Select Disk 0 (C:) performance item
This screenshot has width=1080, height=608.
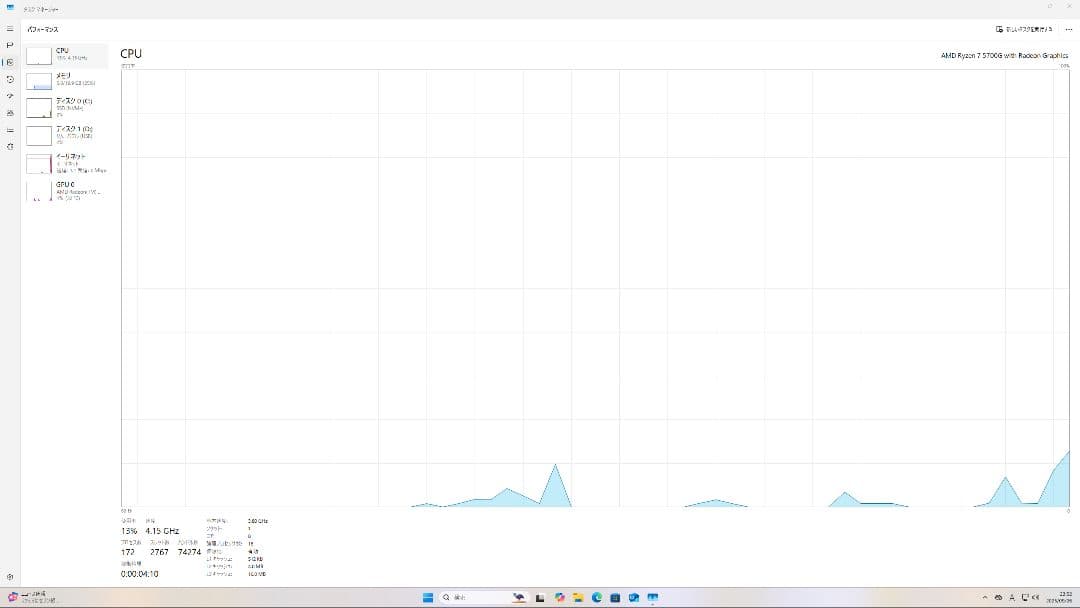coord(66,107)
